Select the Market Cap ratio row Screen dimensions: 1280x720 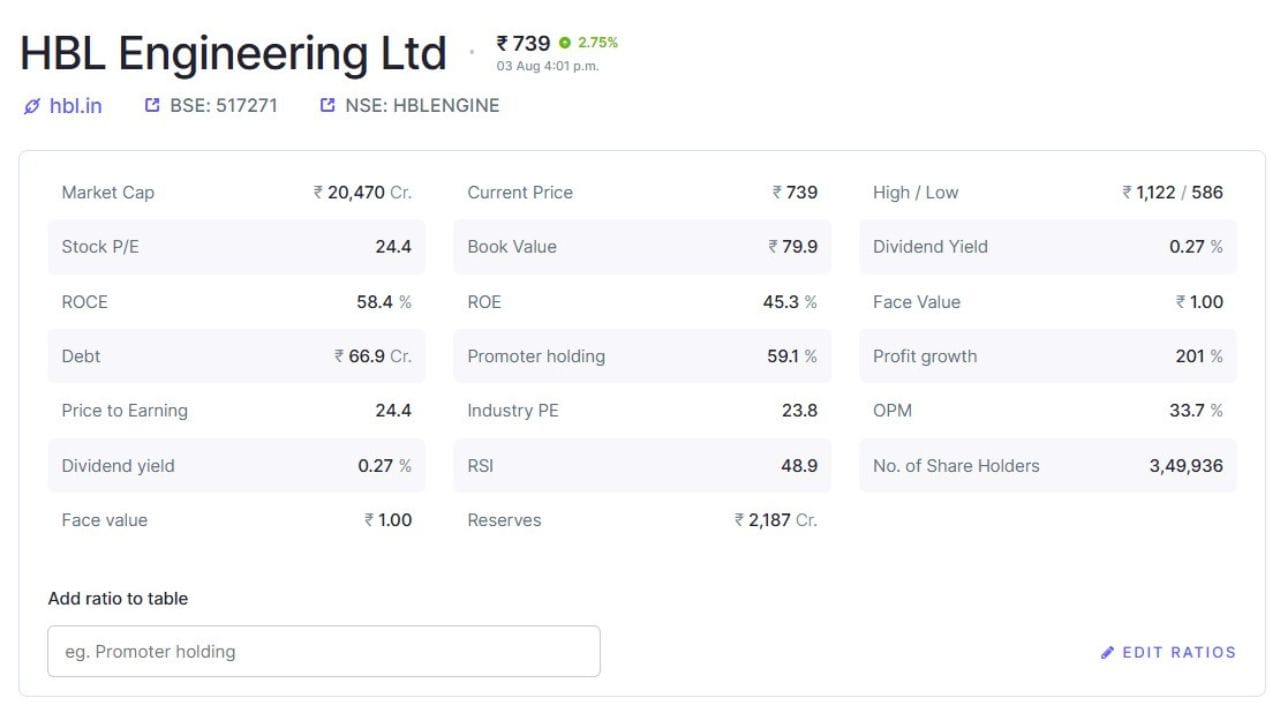coord(237,193)
